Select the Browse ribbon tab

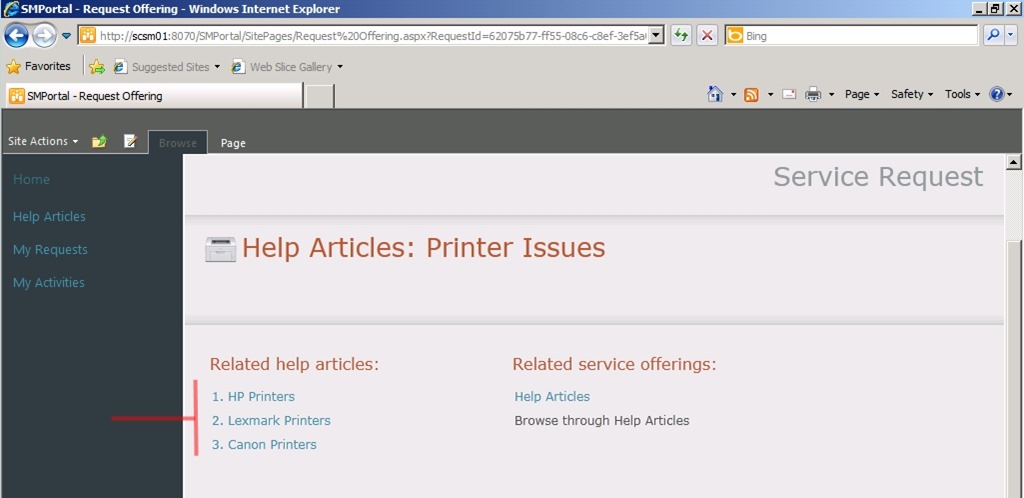pos(178,143)
